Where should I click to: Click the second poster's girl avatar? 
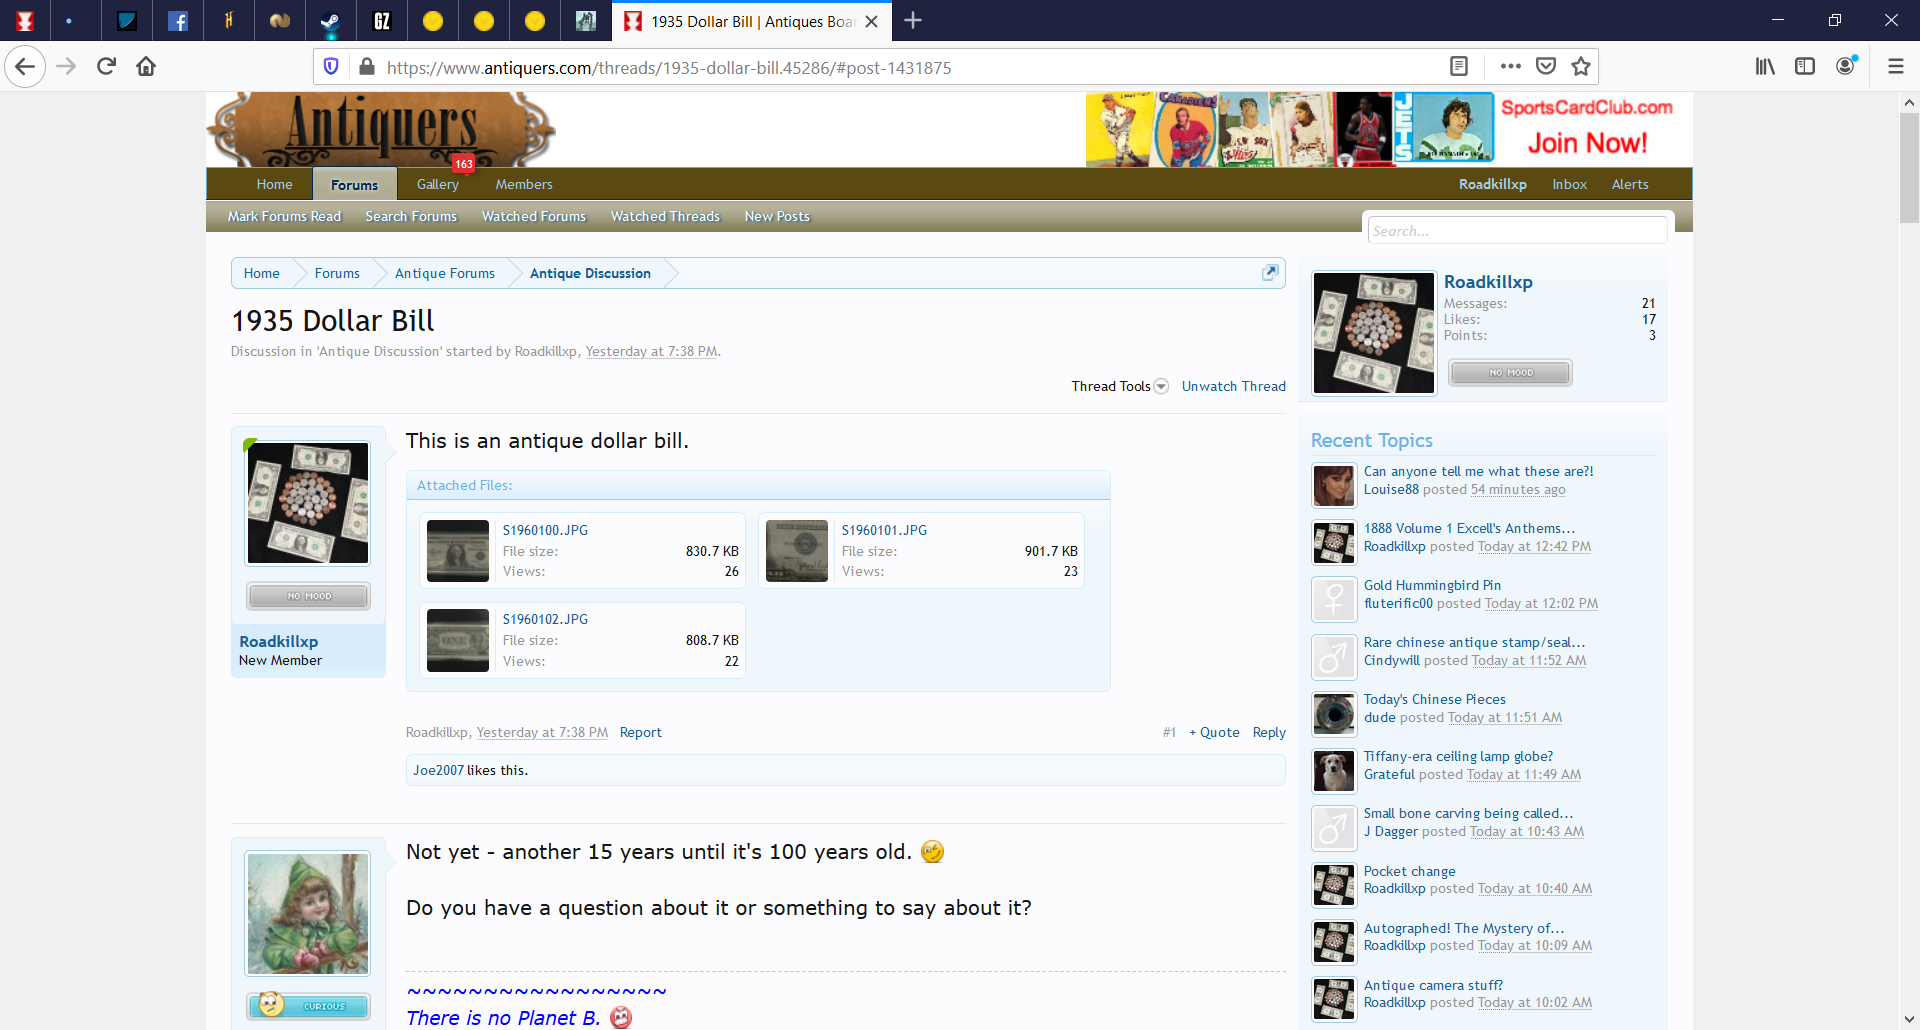click(308, 914)
